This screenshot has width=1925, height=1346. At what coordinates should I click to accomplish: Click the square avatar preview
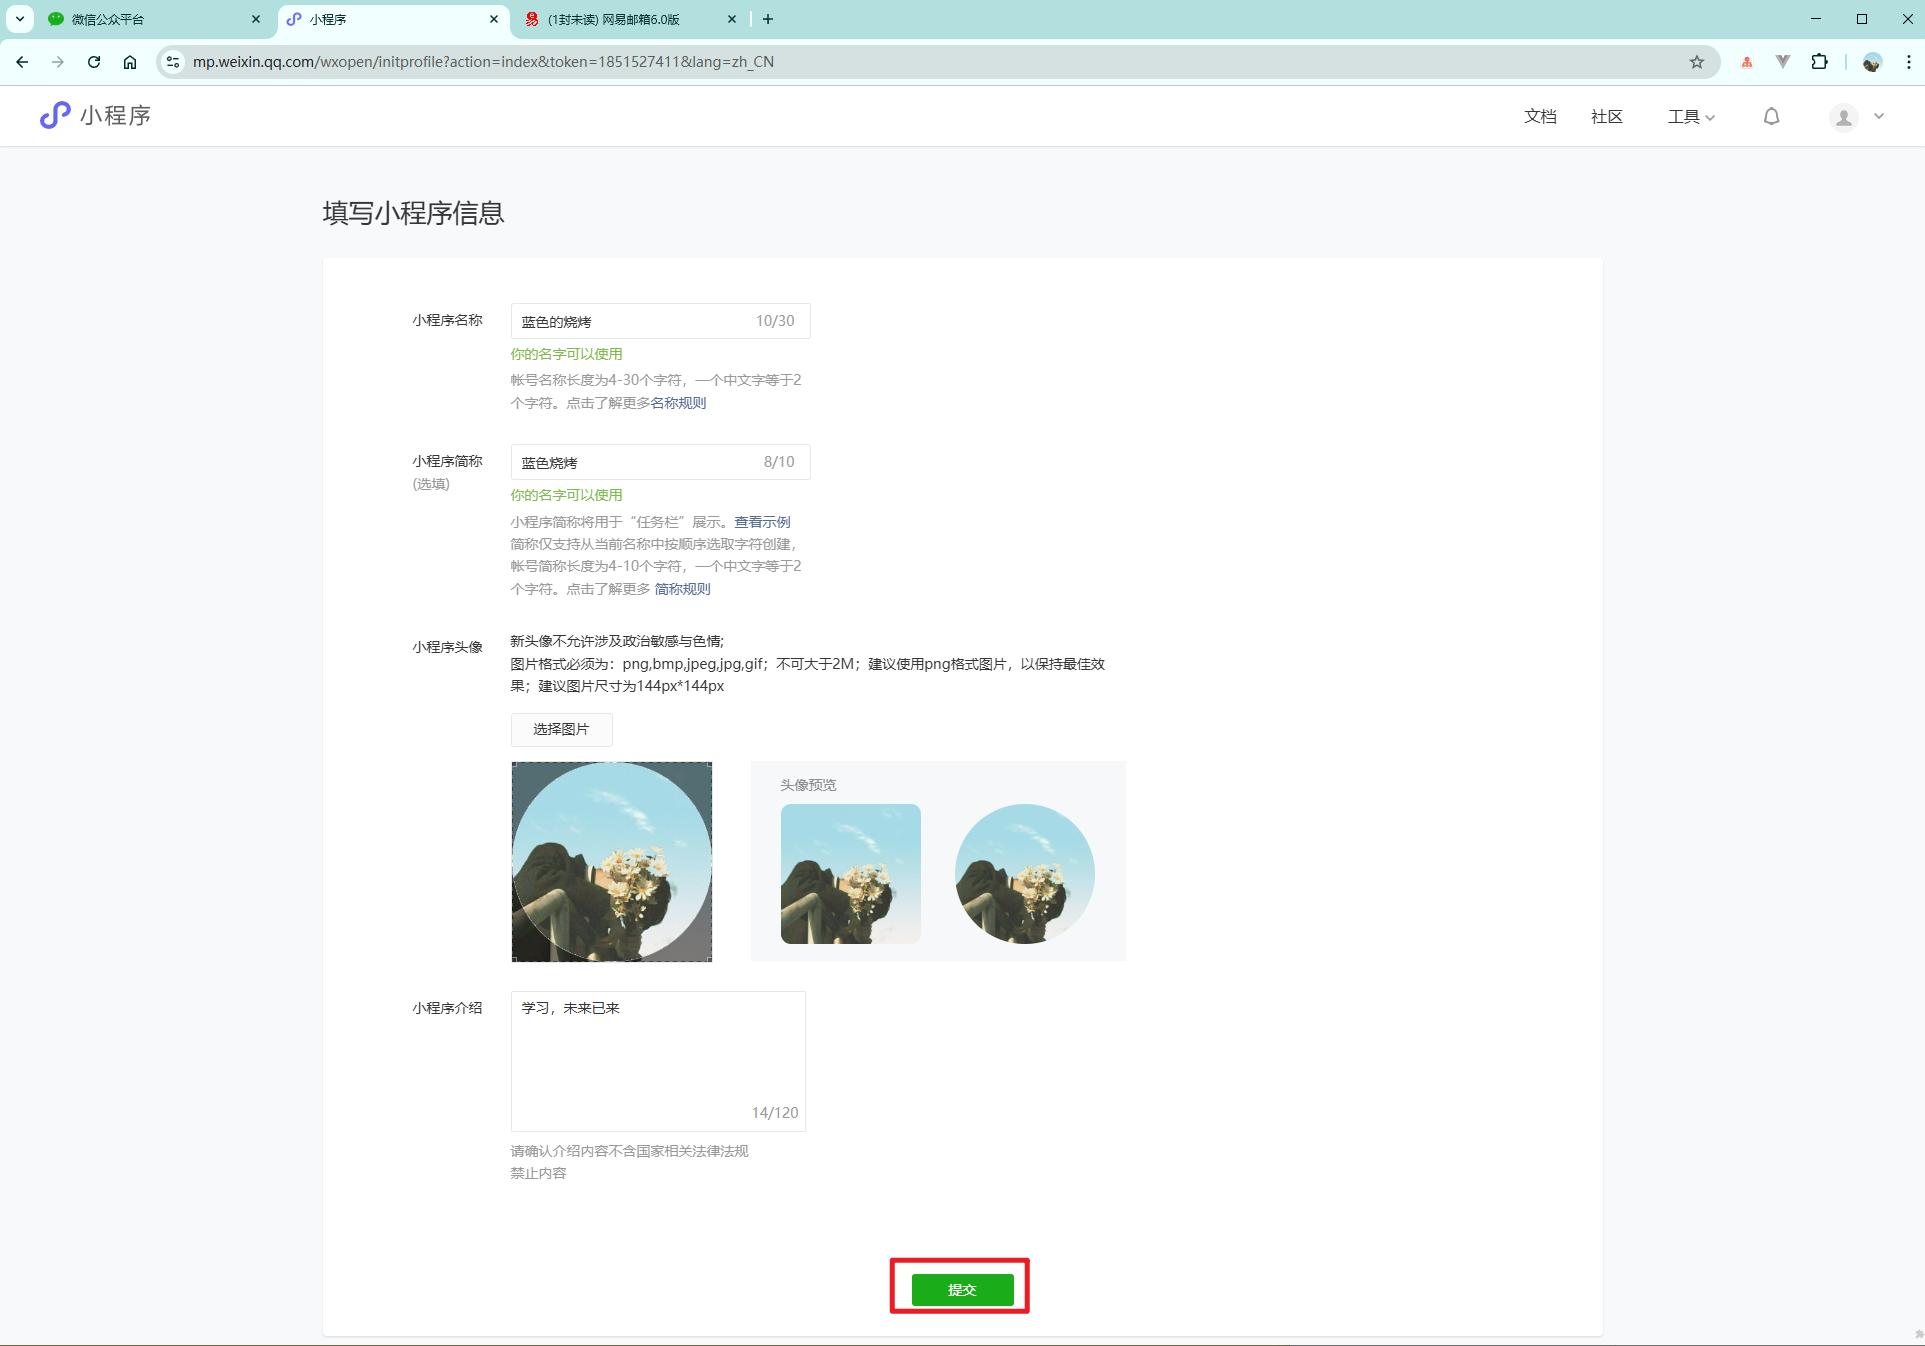pos(851,874)
